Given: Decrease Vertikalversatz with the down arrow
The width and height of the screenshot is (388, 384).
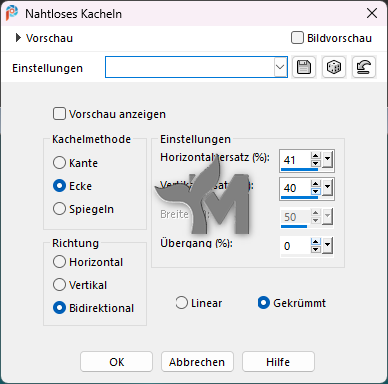Looking at the screenshot, I should pos(316,192).
